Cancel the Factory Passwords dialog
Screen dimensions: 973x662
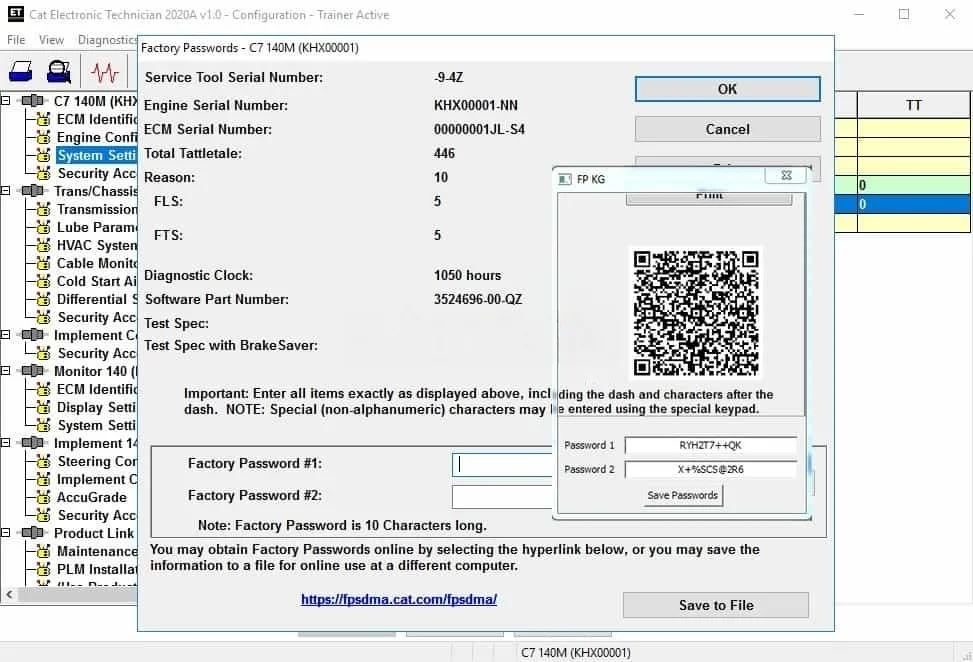727,129
